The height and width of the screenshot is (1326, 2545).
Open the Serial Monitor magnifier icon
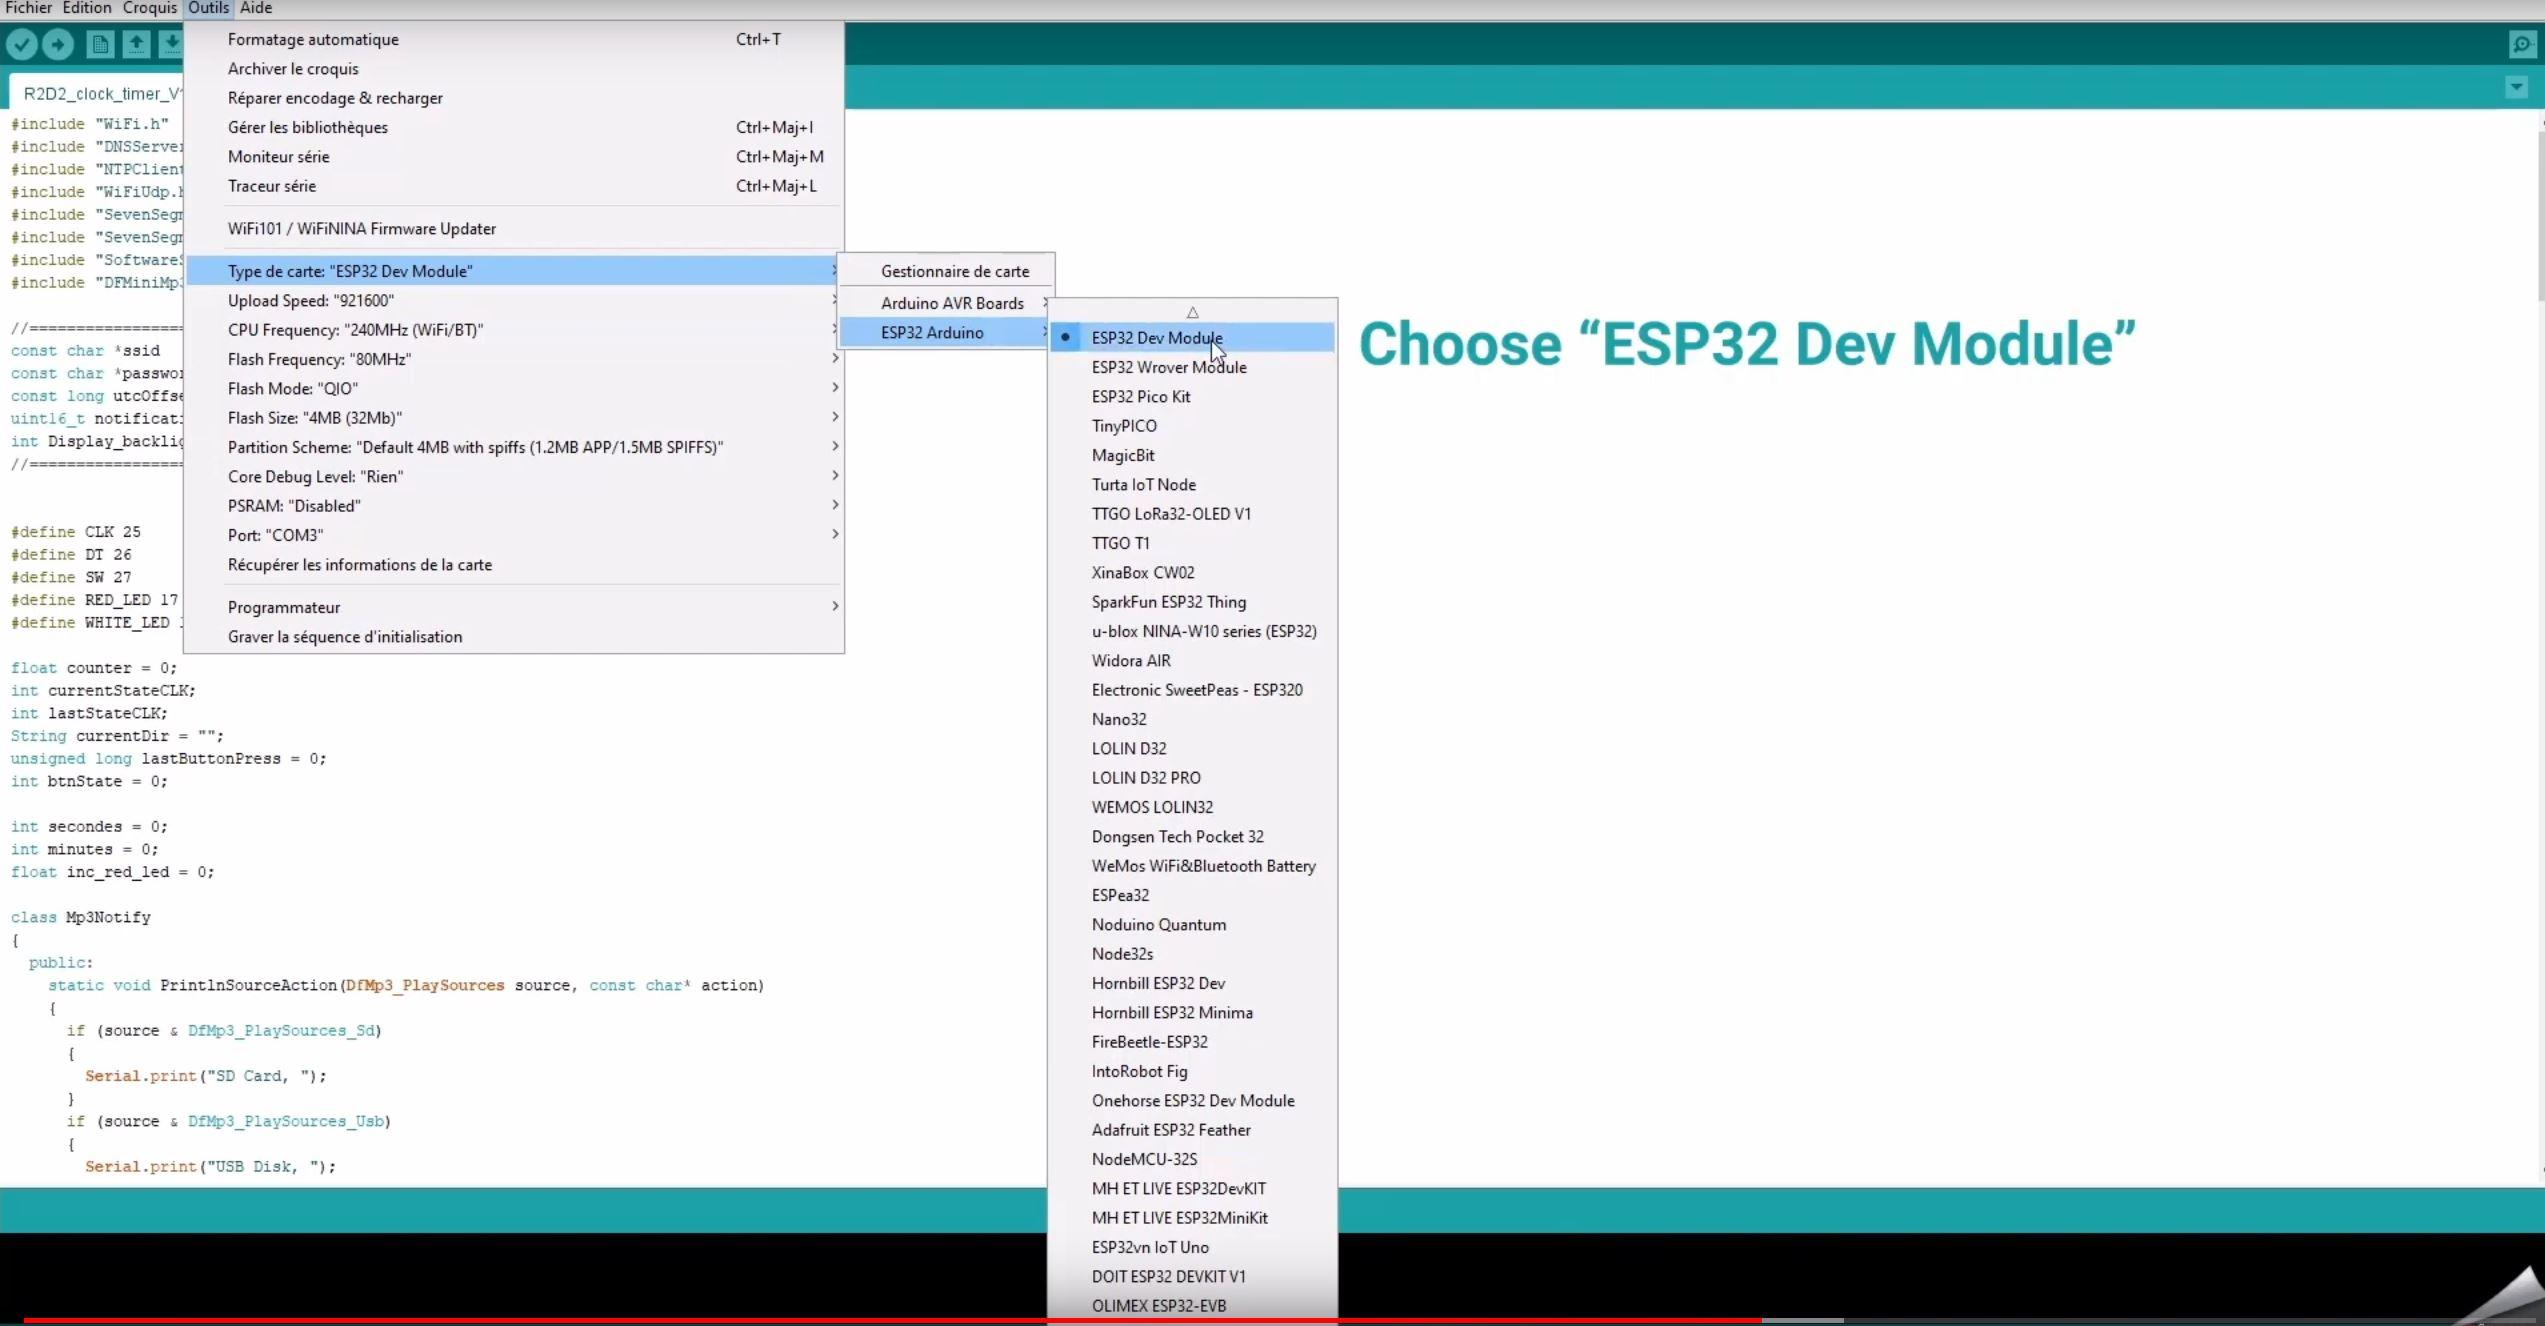tap(2522, 45)
